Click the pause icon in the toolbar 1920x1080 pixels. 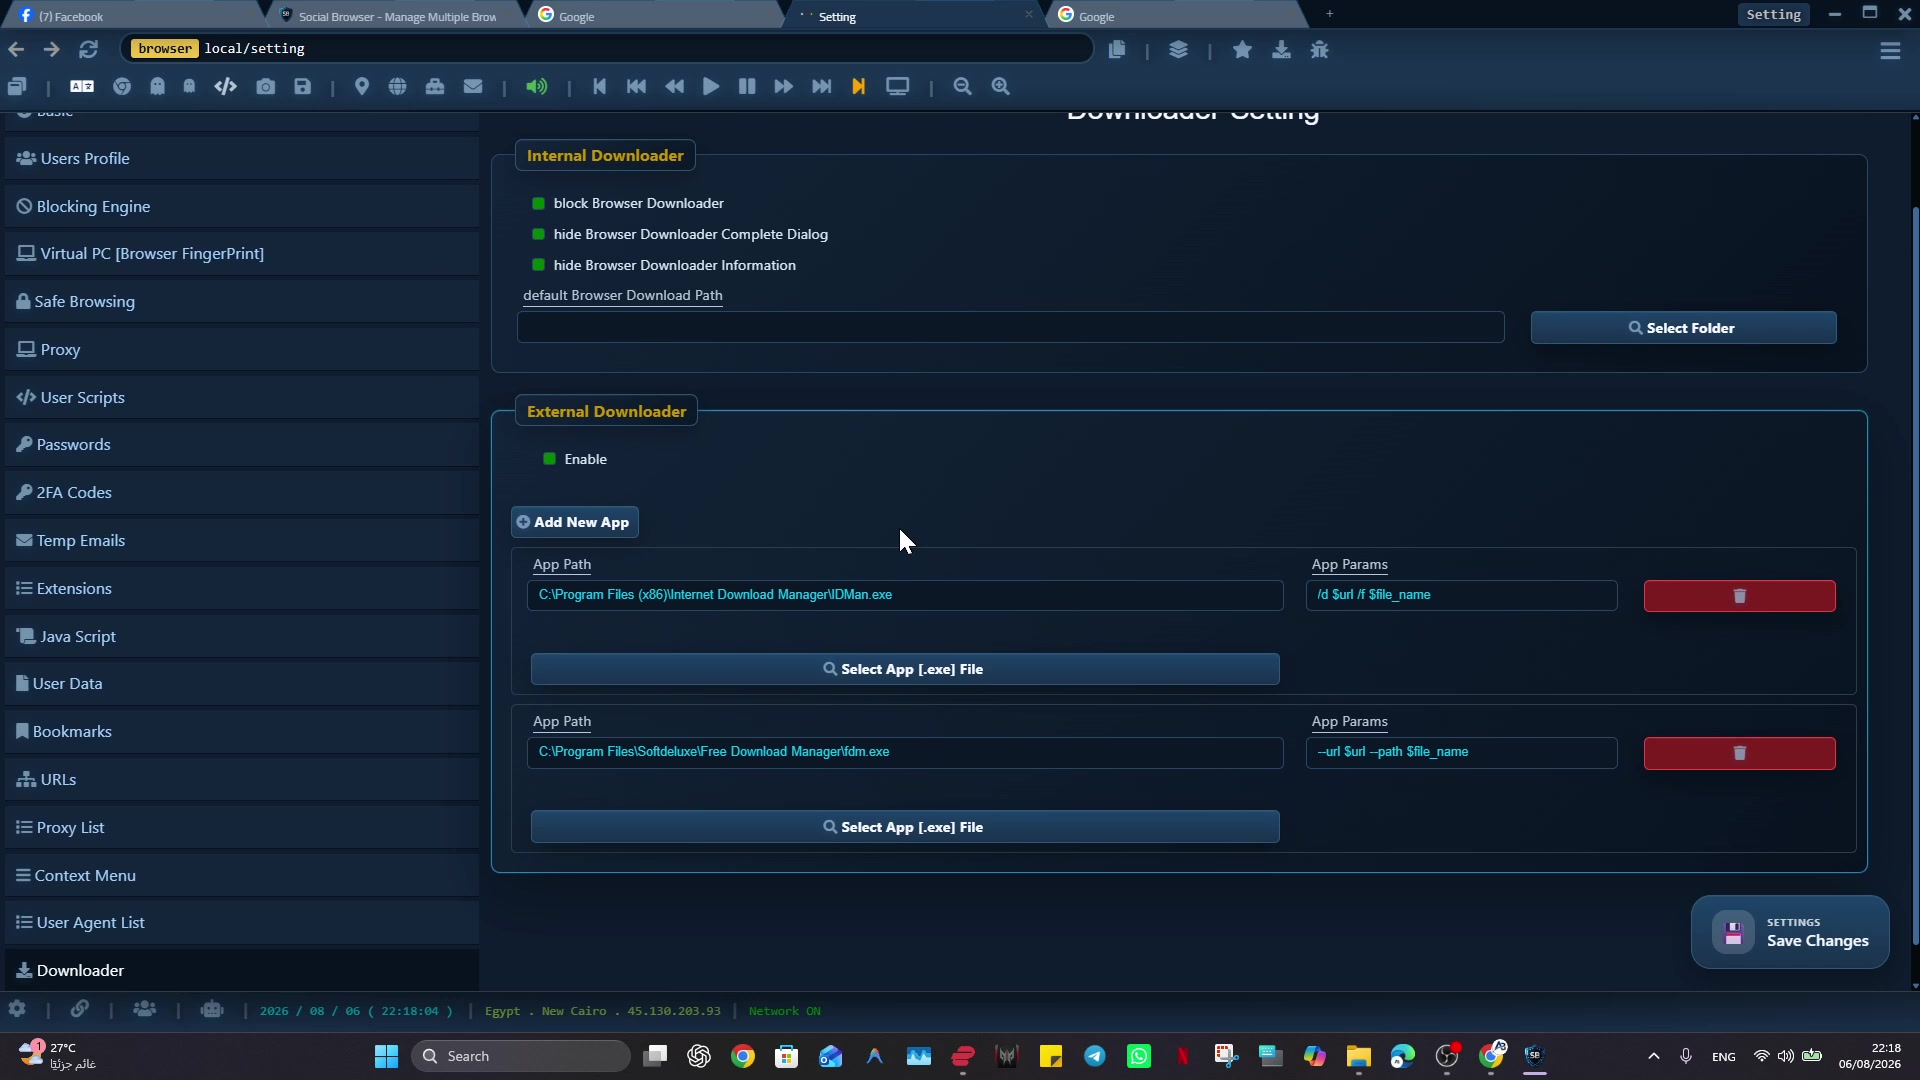pos(747,87)
